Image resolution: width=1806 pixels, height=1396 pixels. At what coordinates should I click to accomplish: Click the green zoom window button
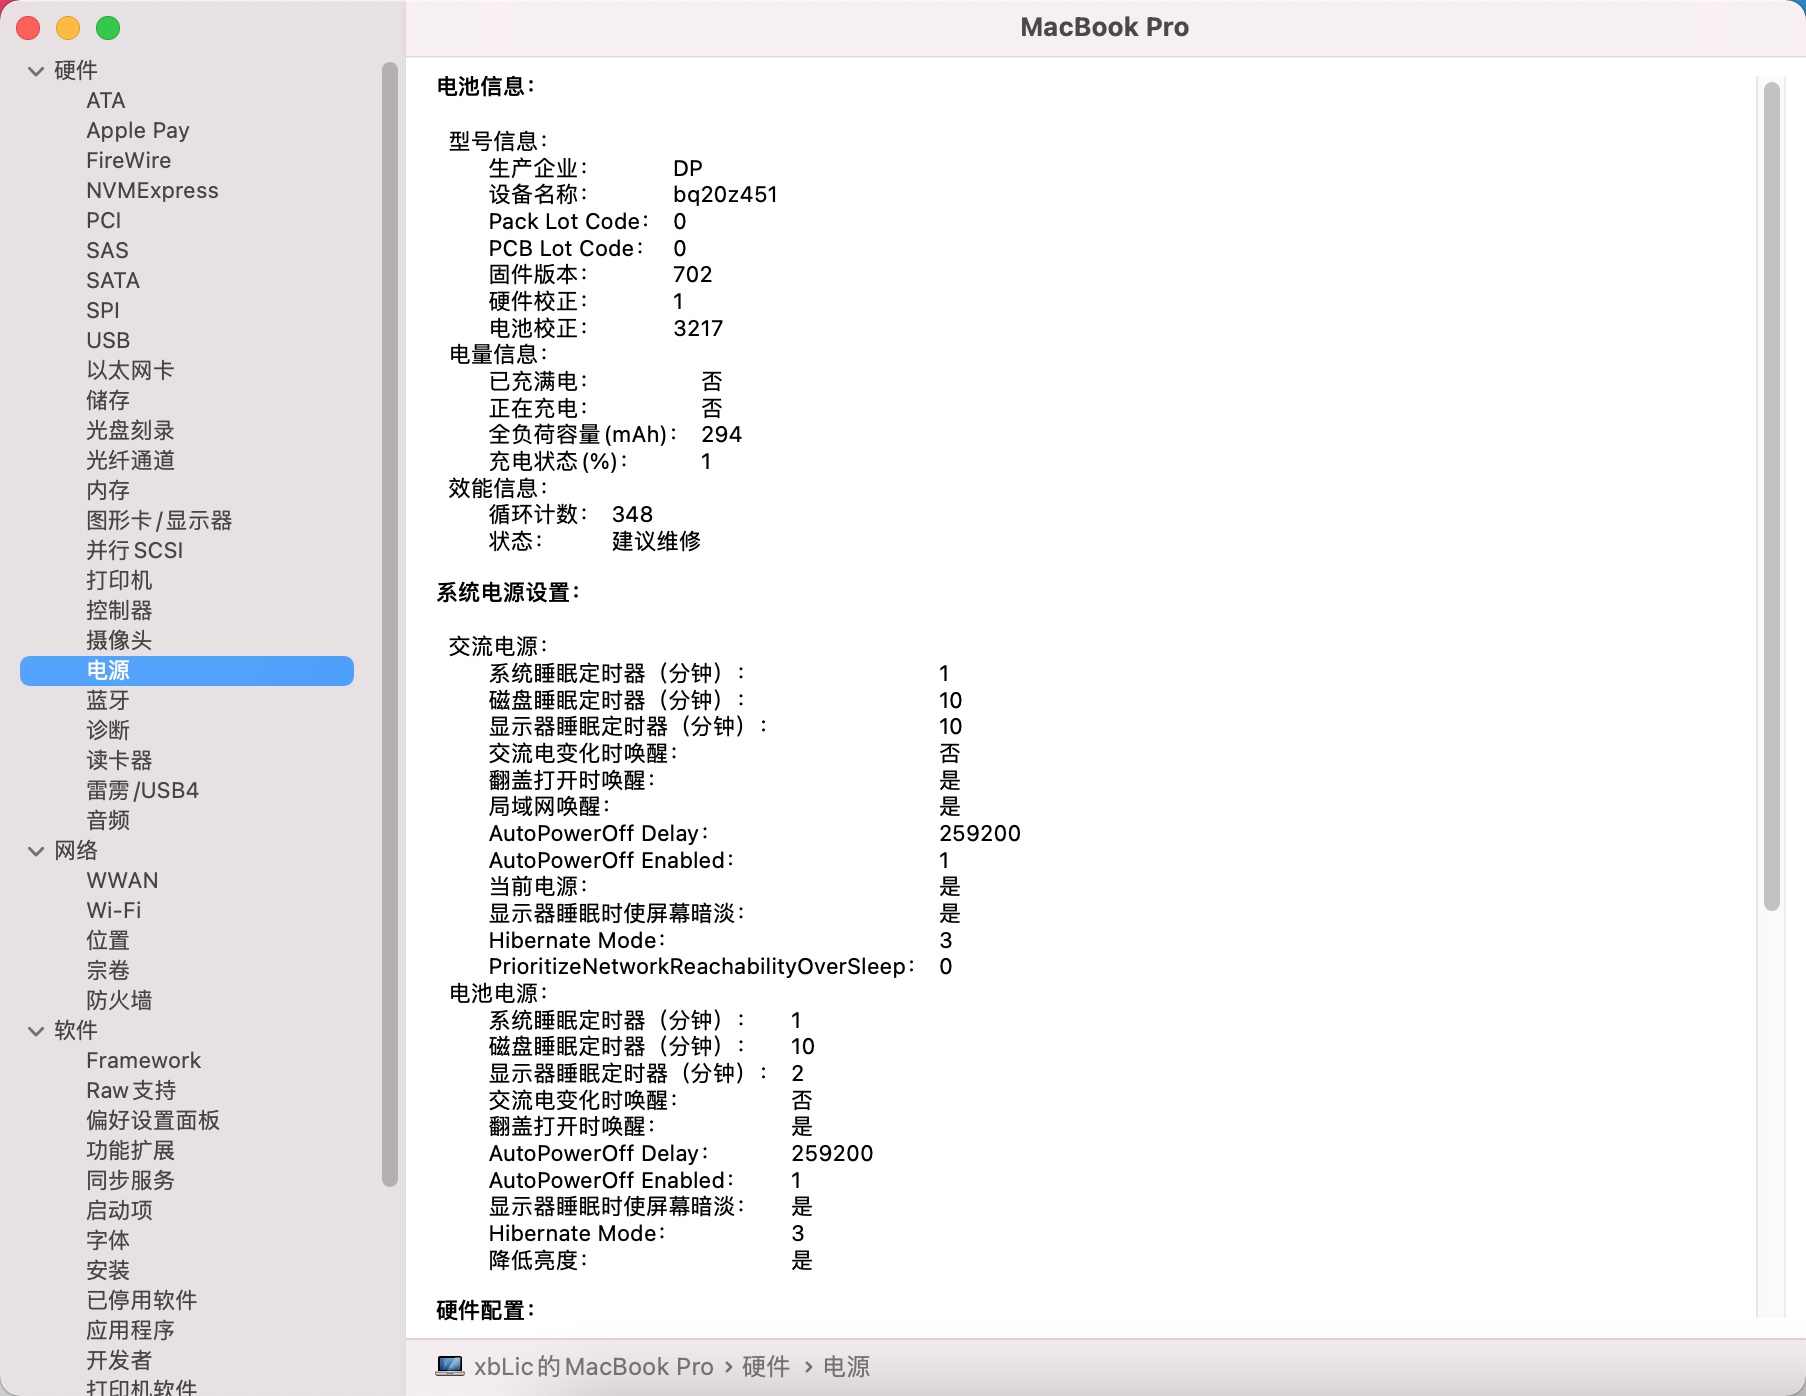point(108,28)
